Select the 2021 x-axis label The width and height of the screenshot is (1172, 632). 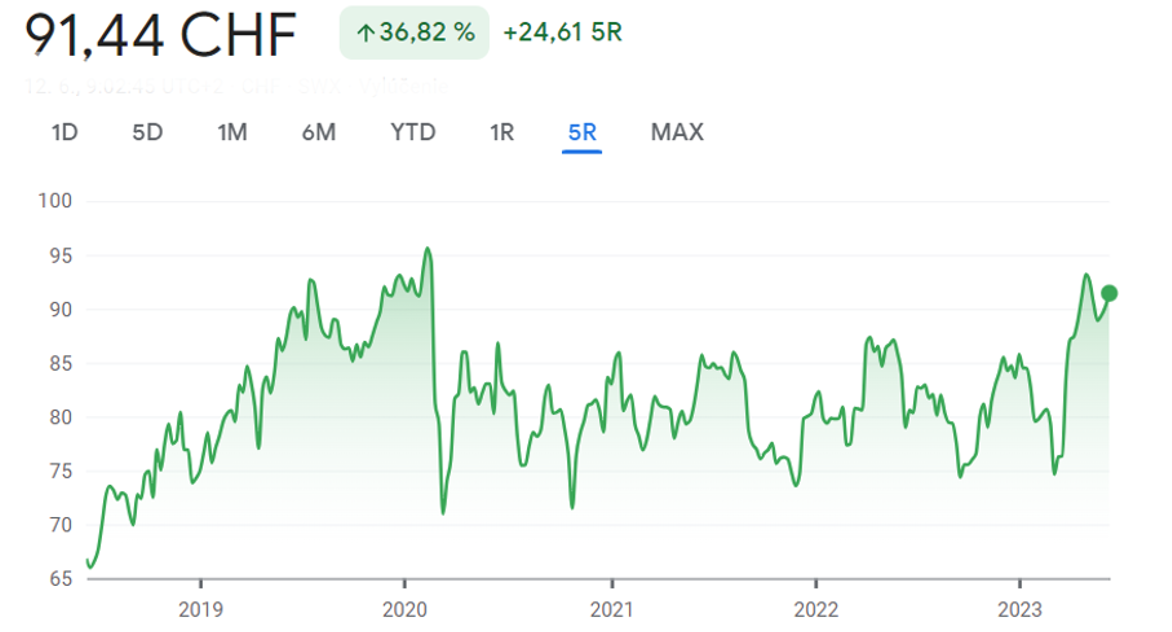coord(611,609)
